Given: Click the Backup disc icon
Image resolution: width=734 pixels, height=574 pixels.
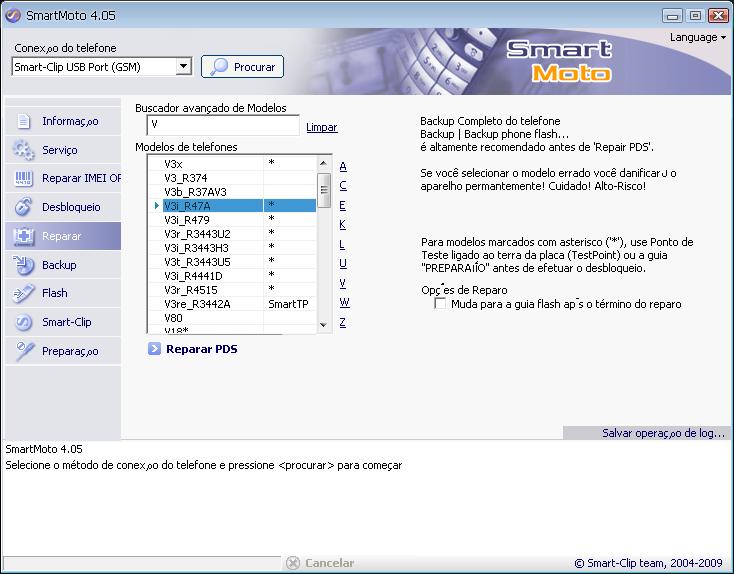Looking at the screenshot, I should click(x=23, y=265).
